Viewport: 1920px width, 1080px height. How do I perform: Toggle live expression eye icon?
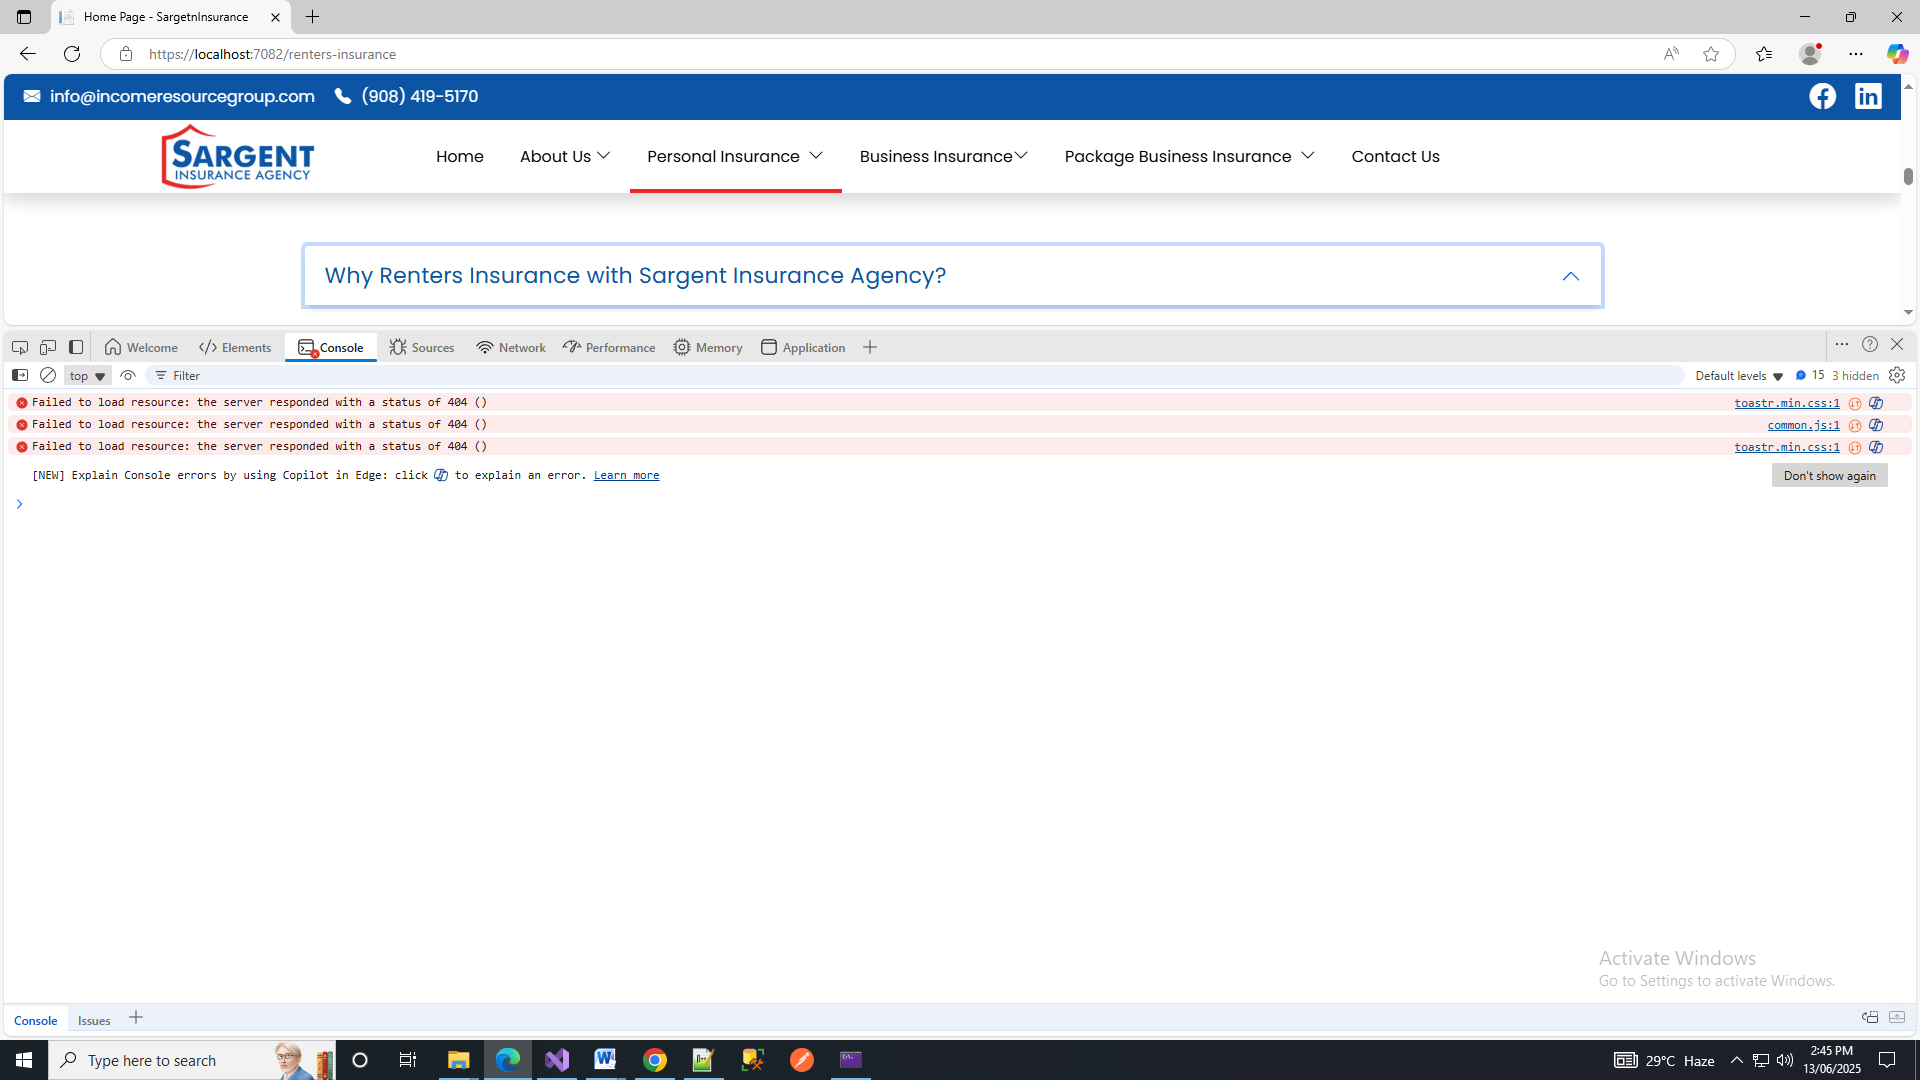coord(128,375)
